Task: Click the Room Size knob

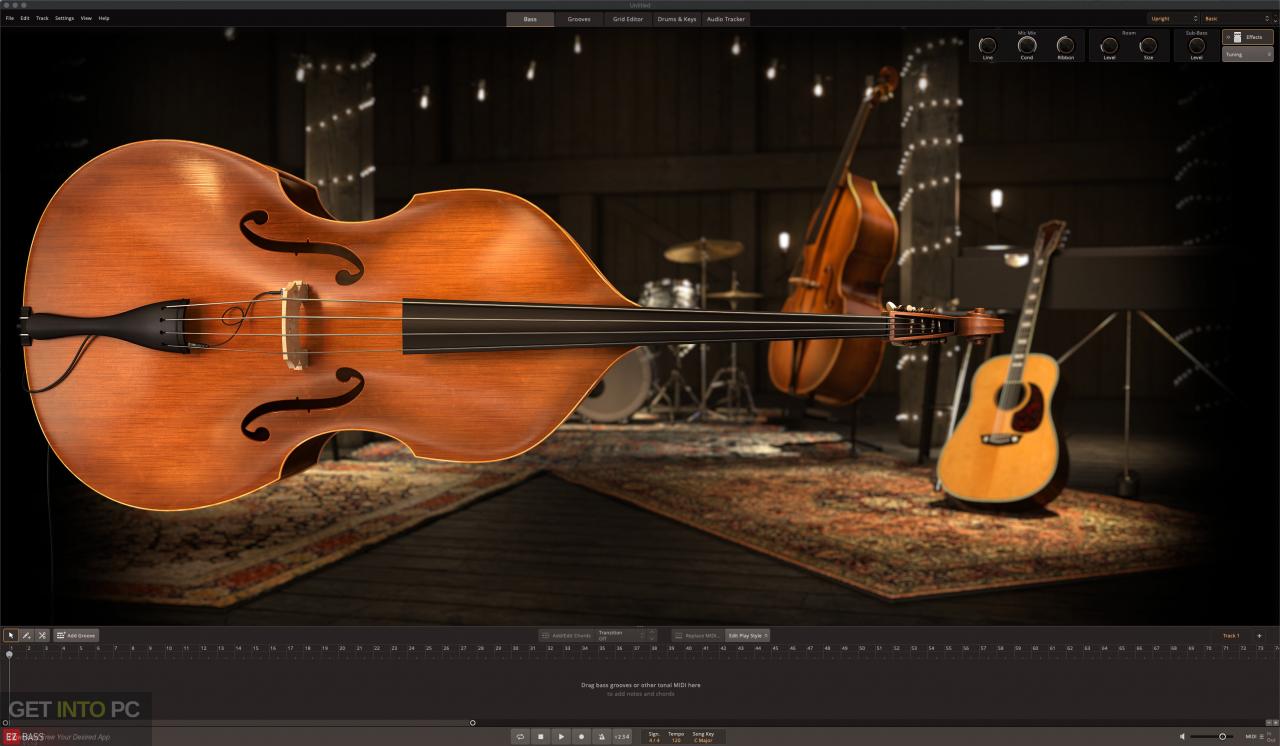Action: [x=1148, y=45]
